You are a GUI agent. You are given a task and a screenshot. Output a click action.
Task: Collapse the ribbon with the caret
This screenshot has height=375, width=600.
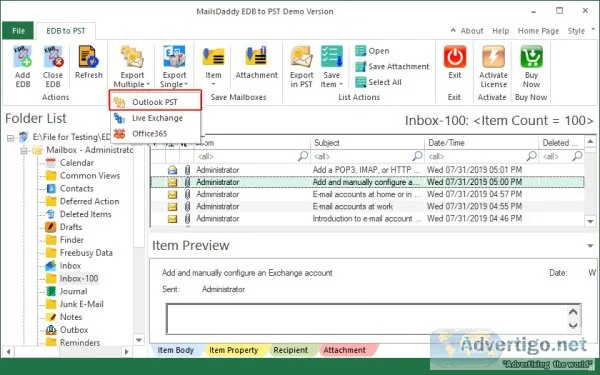point(453,30)
